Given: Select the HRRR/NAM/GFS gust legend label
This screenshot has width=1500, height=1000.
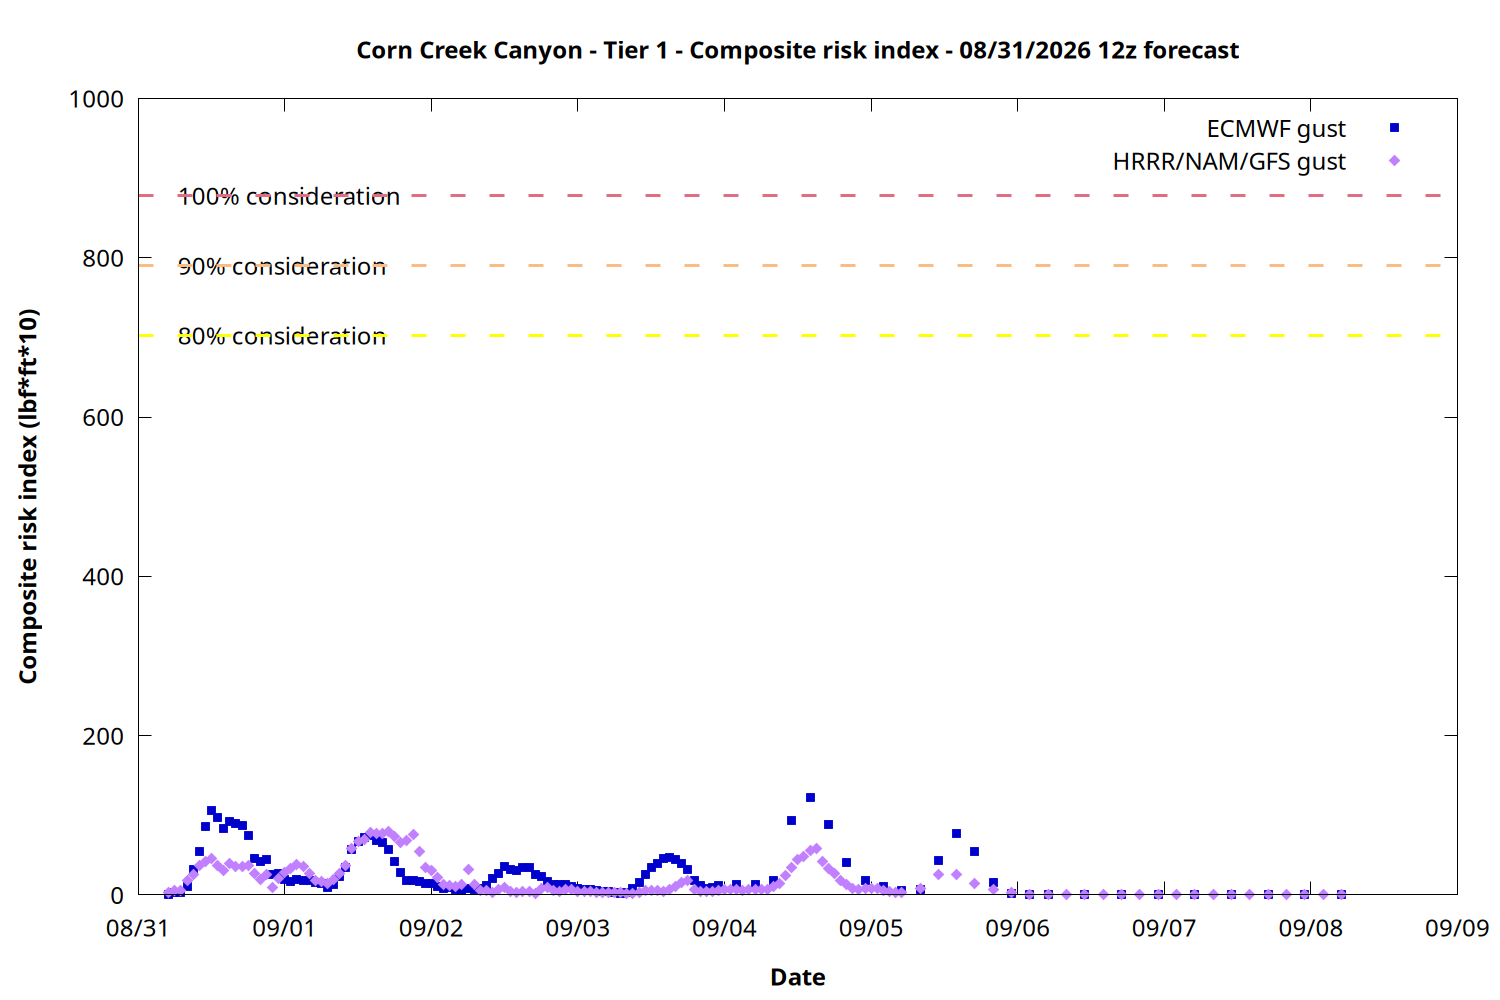Looking at the screenshot, I should [x=1229, y=162].
